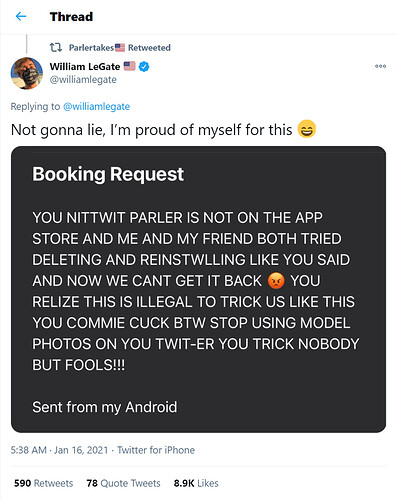Open the Booking Request image attachment

pyautogui.click(x=198, y=289)
